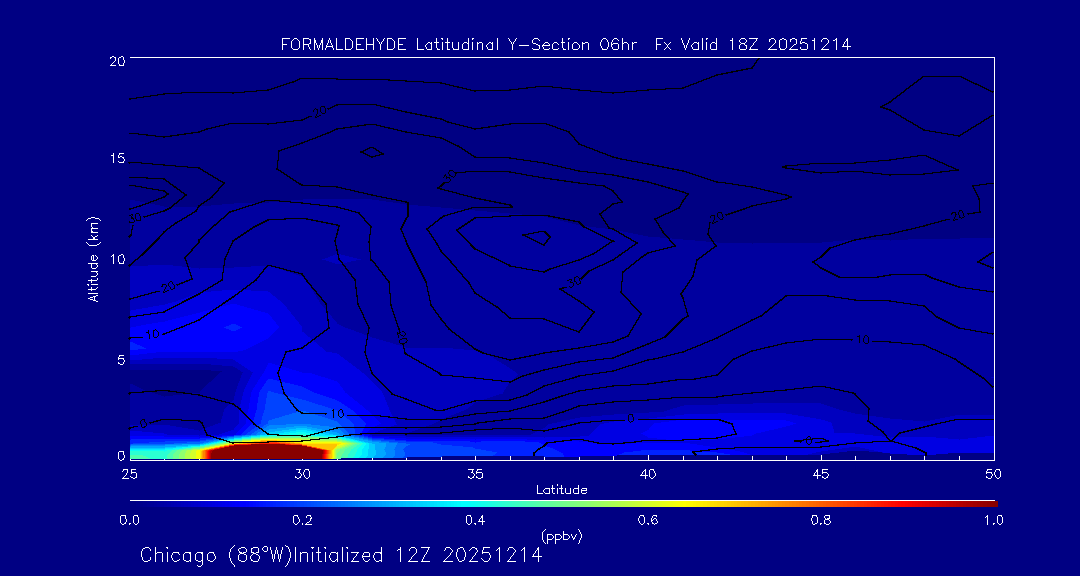Click the 0.6 label under the colorbar

648,520
